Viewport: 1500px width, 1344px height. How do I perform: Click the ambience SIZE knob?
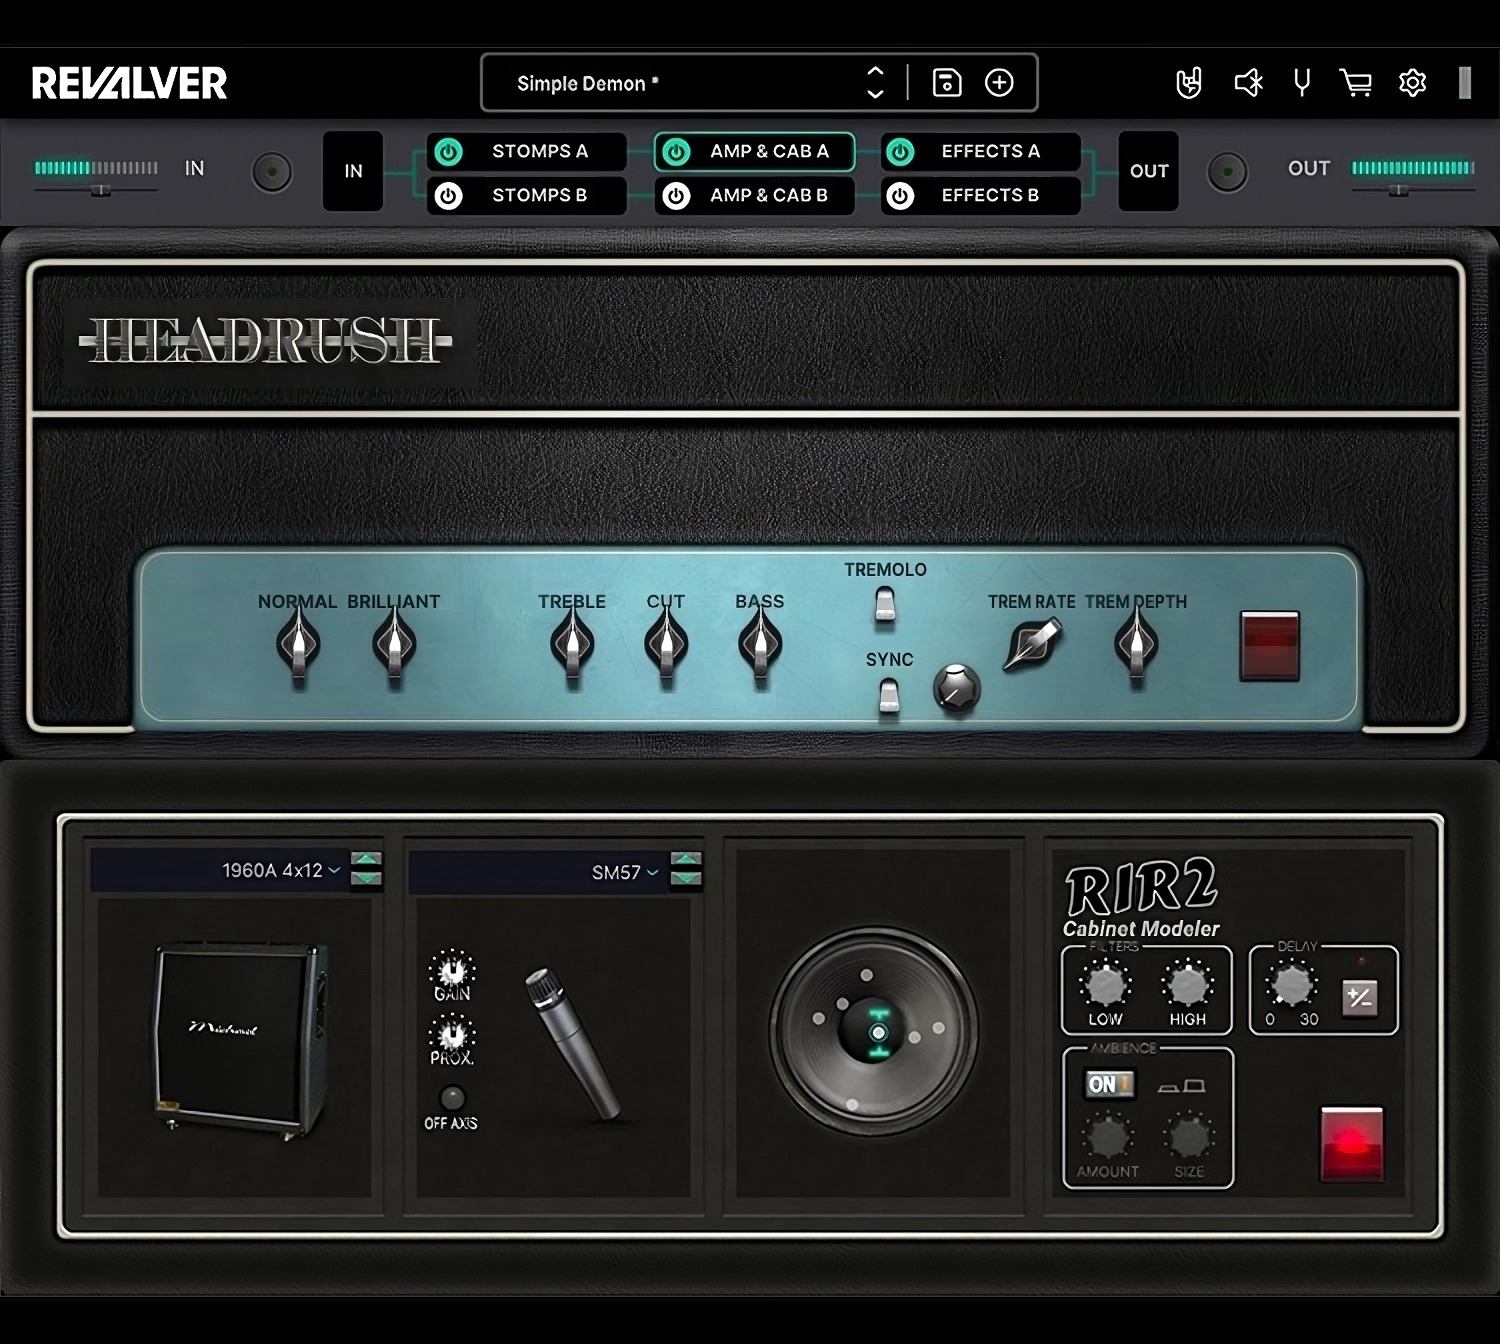point(1189,1137)
